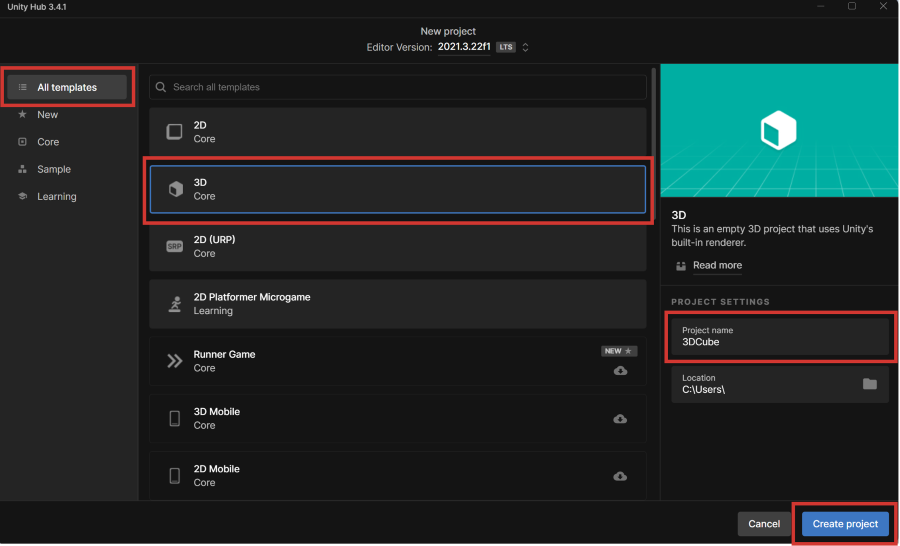Screen dimensions: 900x546
Task: Open the Editor Version selector dropdown
Action: (x=525, y=47)
